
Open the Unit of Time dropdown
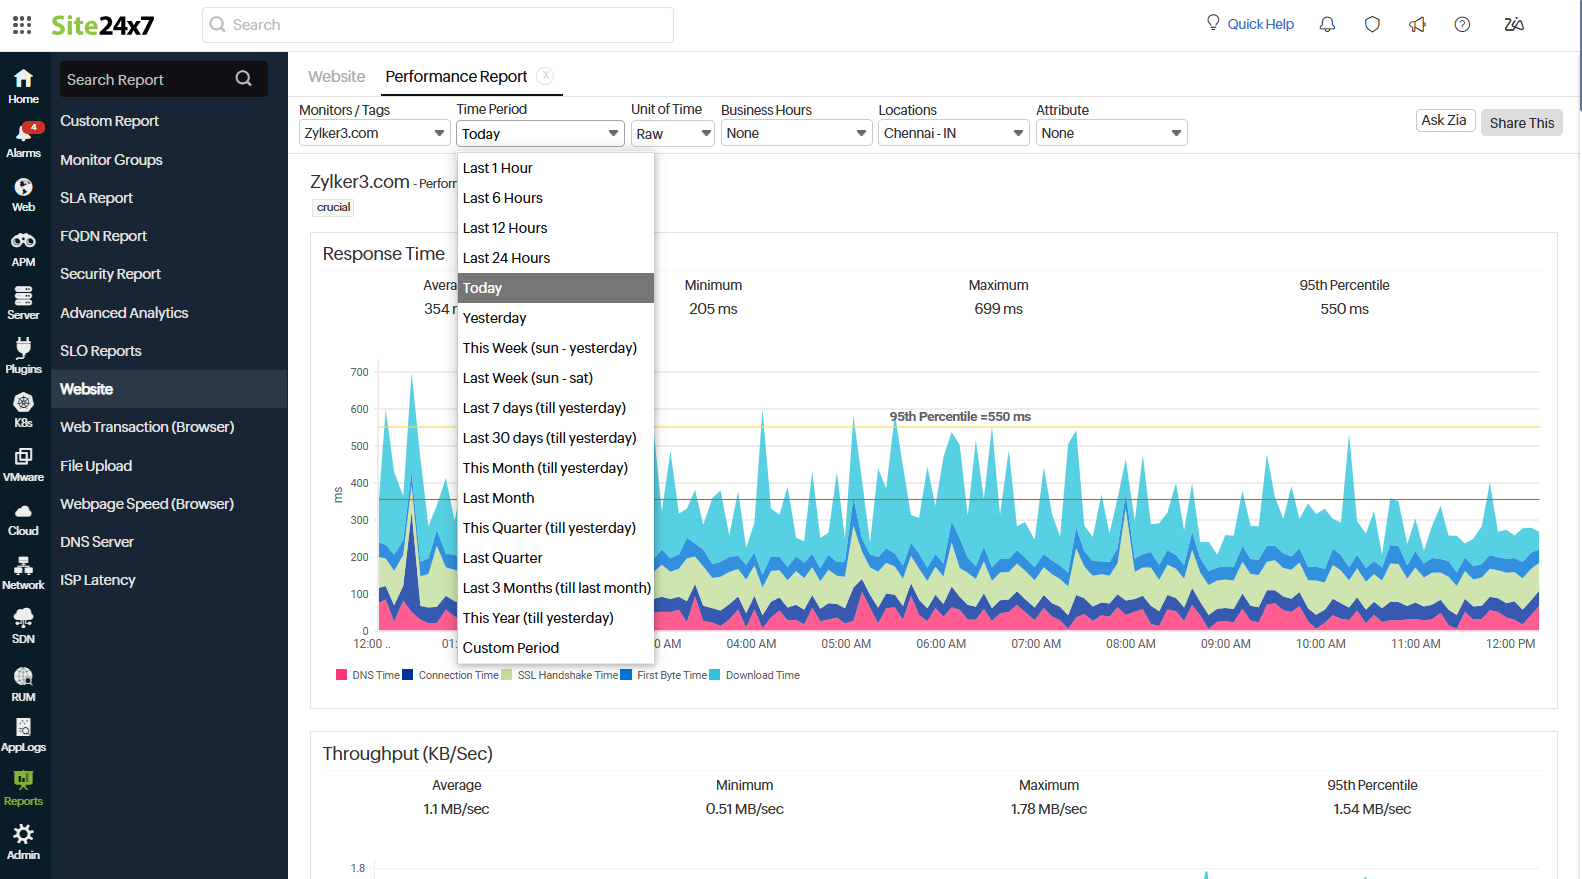[x=672, y=133]
